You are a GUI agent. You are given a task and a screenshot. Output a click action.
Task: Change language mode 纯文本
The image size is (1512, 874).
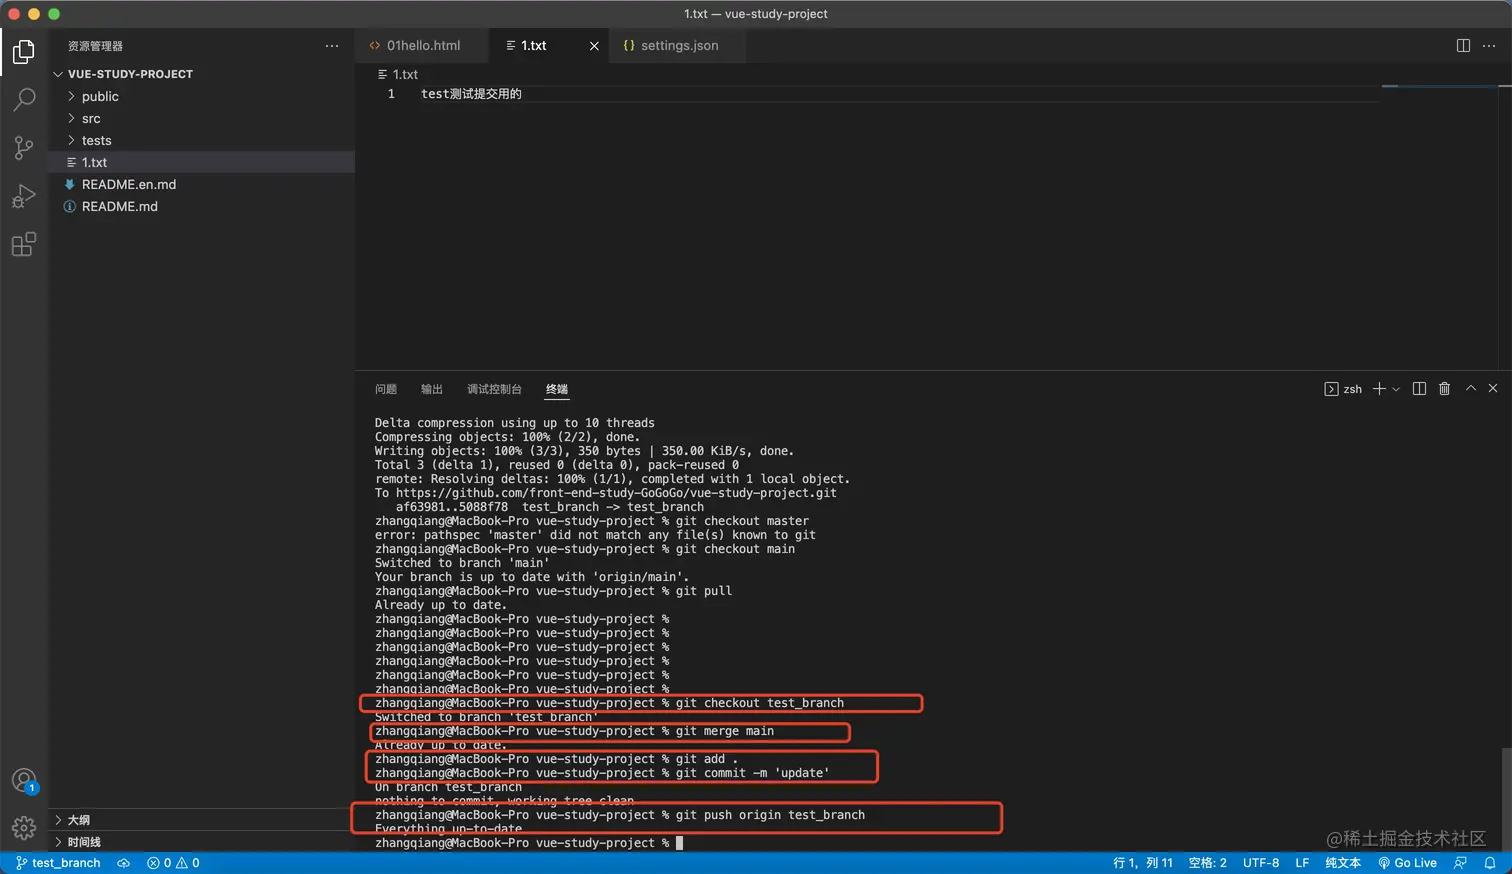click(1343, 863)
